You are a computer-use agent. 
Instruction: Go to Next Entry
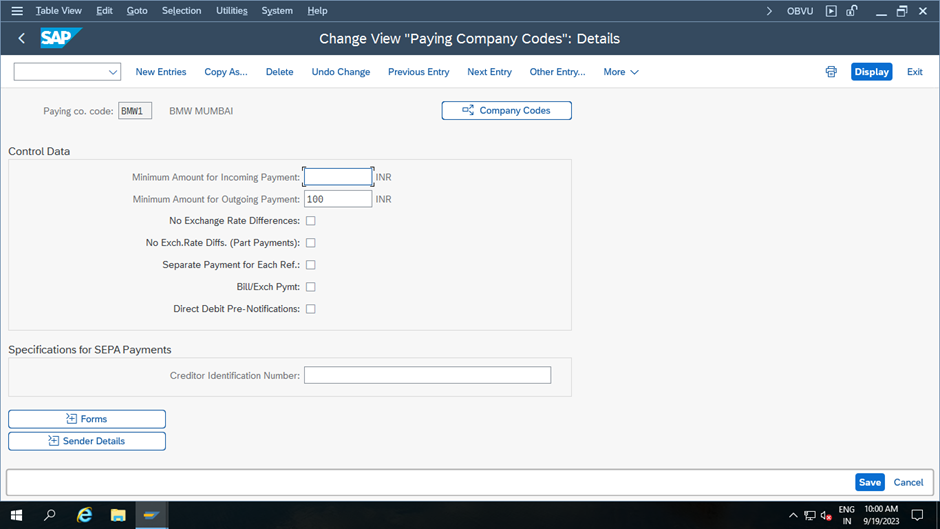[x=489, y=72]
